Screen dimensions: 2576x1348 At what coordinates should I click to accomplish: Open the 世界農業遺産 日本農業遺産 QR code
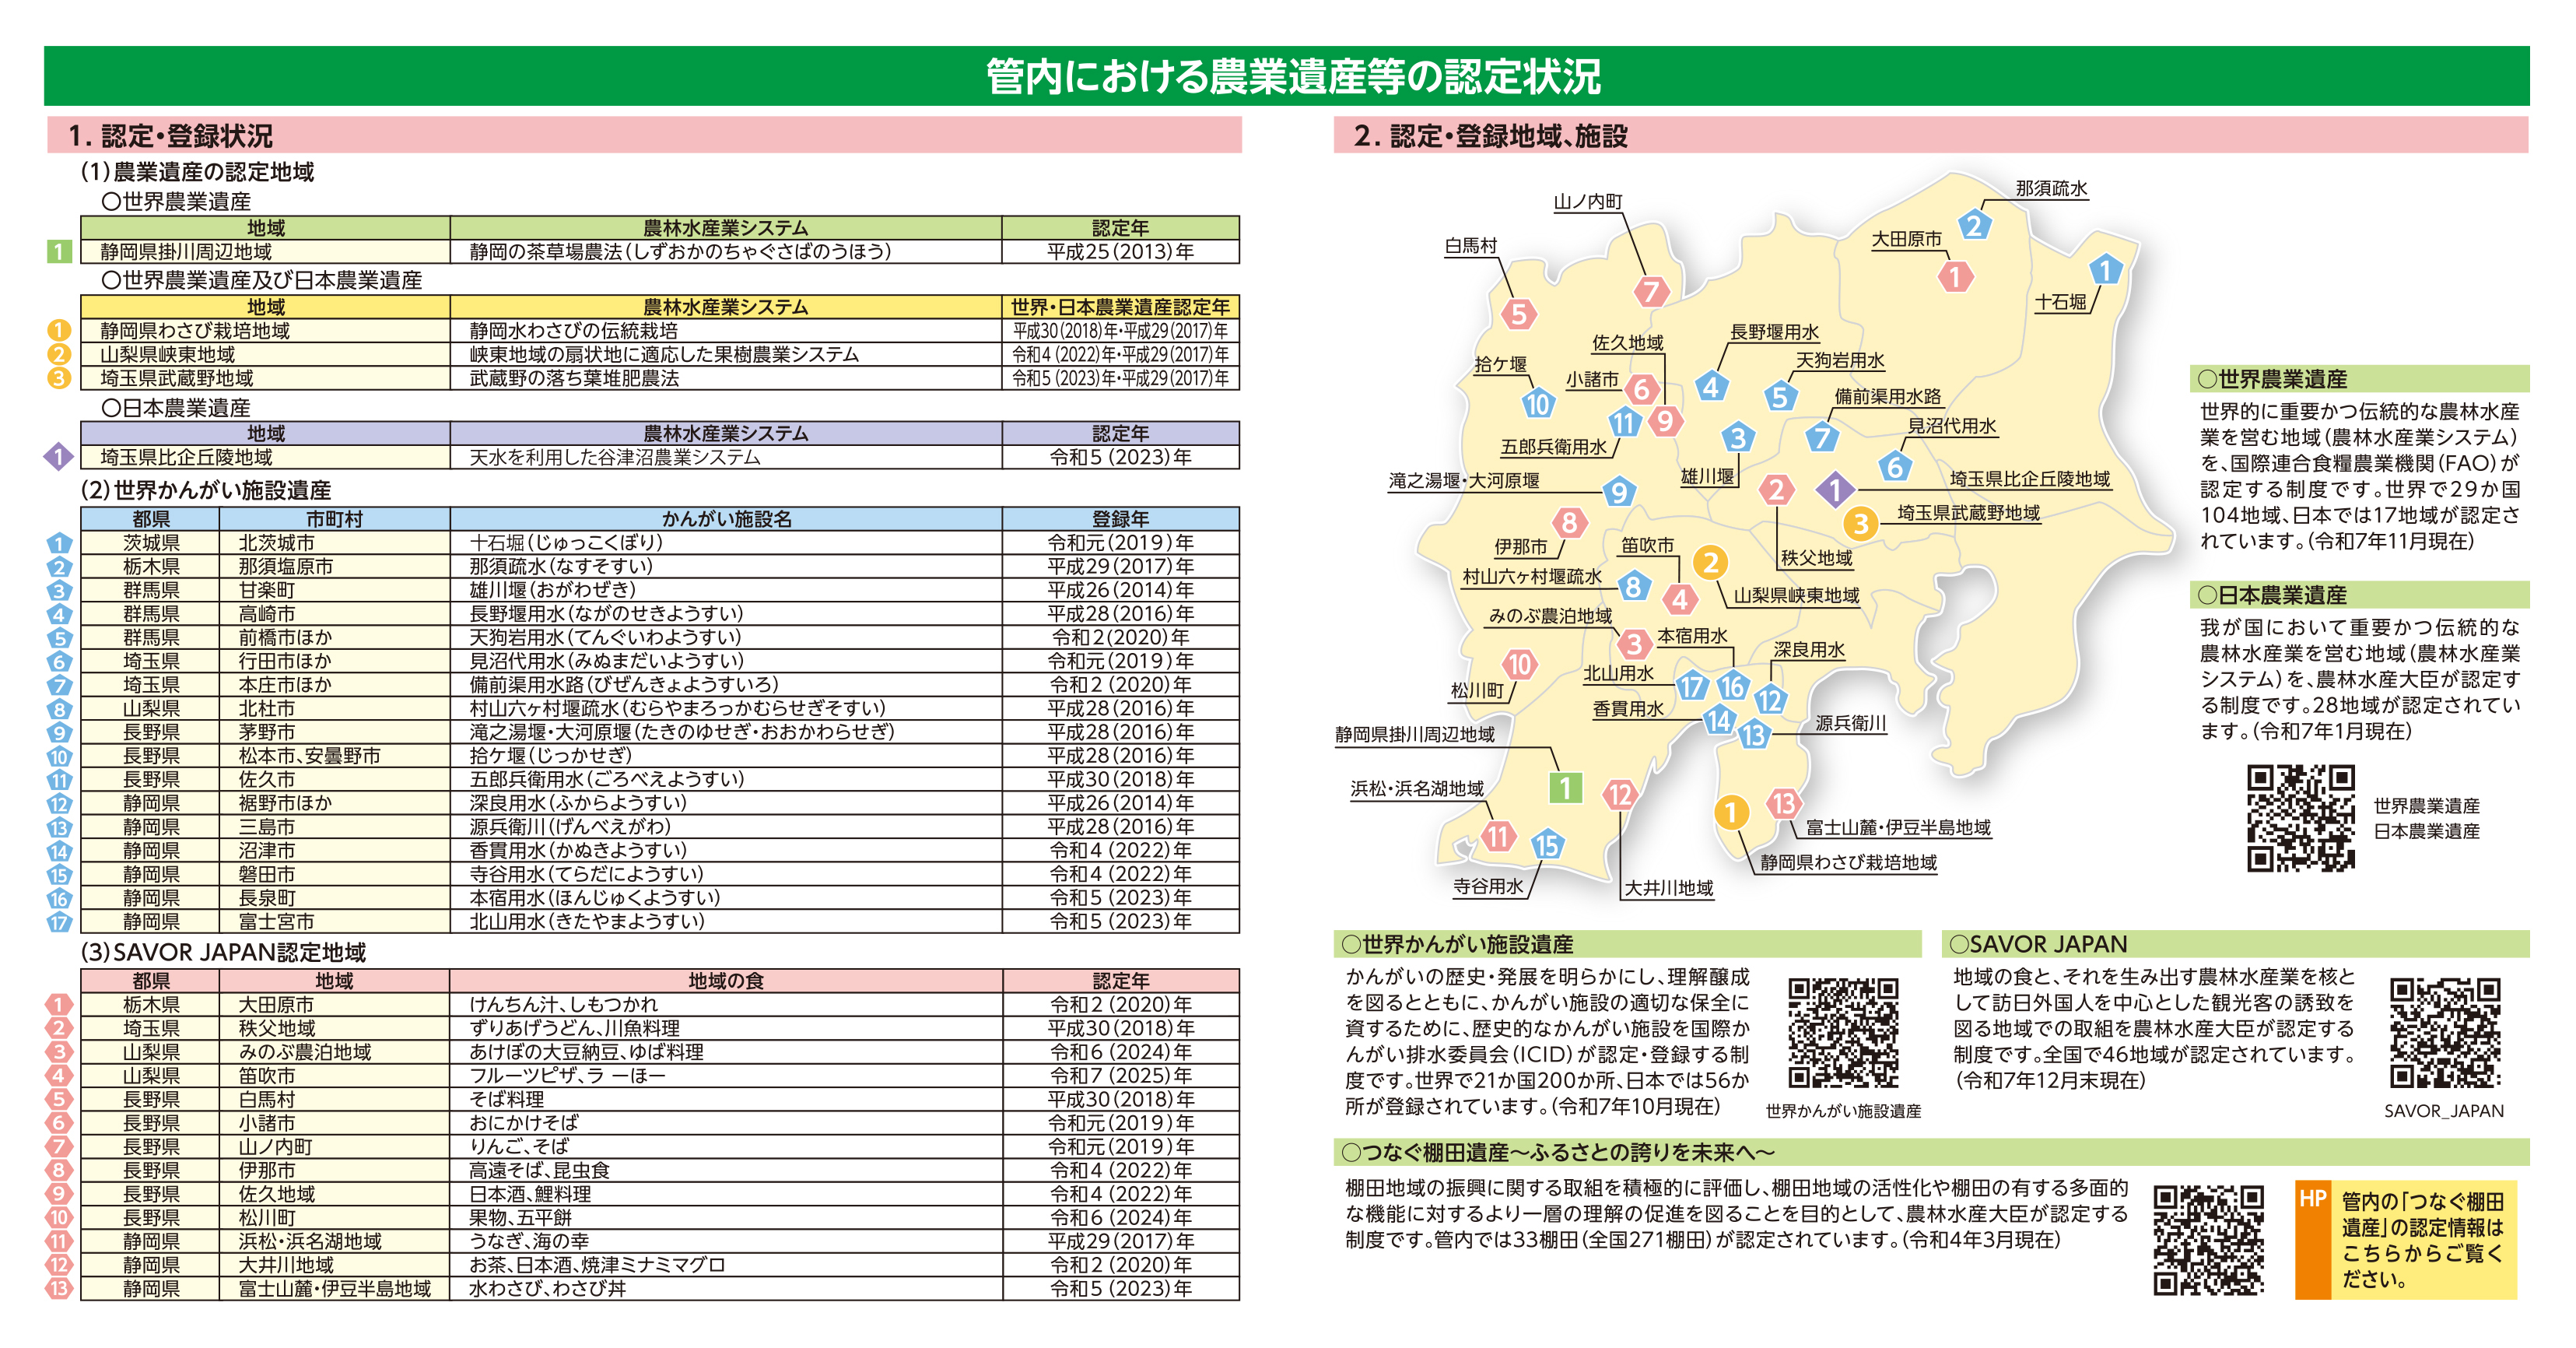2300,818
